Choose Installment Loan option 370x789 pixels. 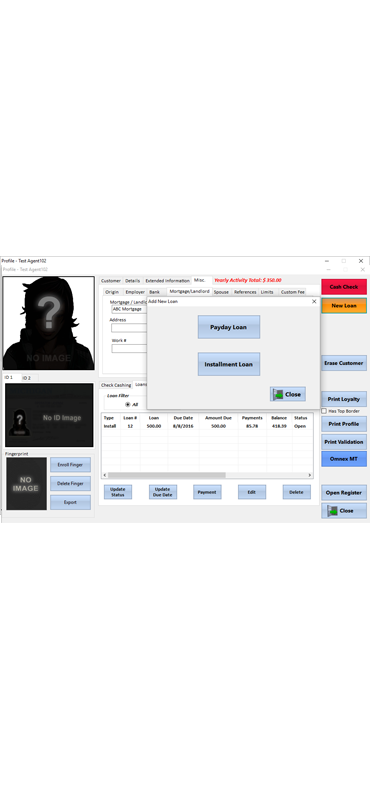click(229, 364)
